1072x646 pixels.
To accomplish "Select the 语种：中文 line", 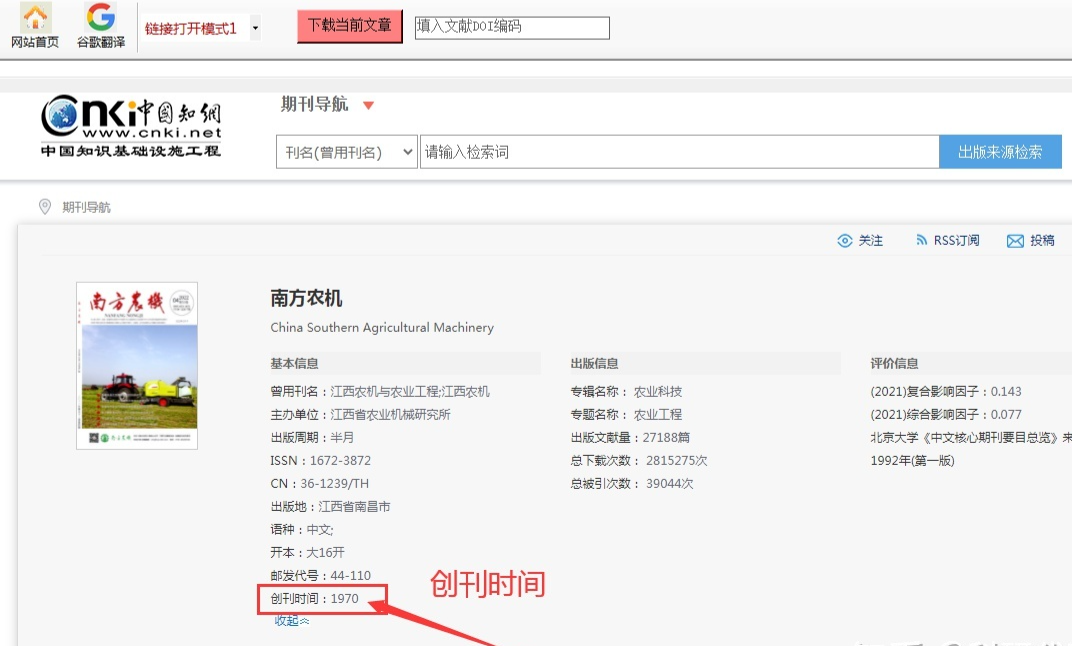I will click(x=302, y=530).
